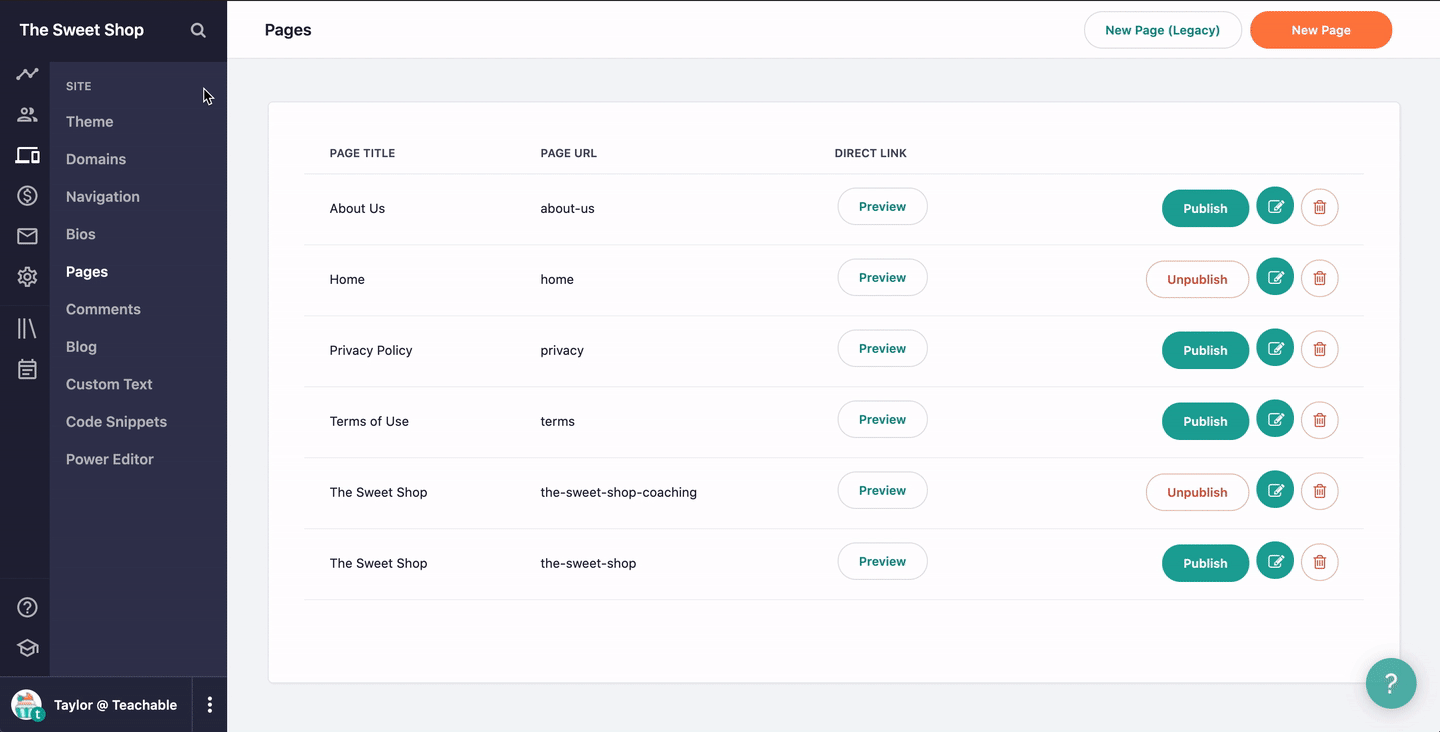Edit the the-sweet-shop page
Screen dimensions: 1440x732
[1275, 561]
